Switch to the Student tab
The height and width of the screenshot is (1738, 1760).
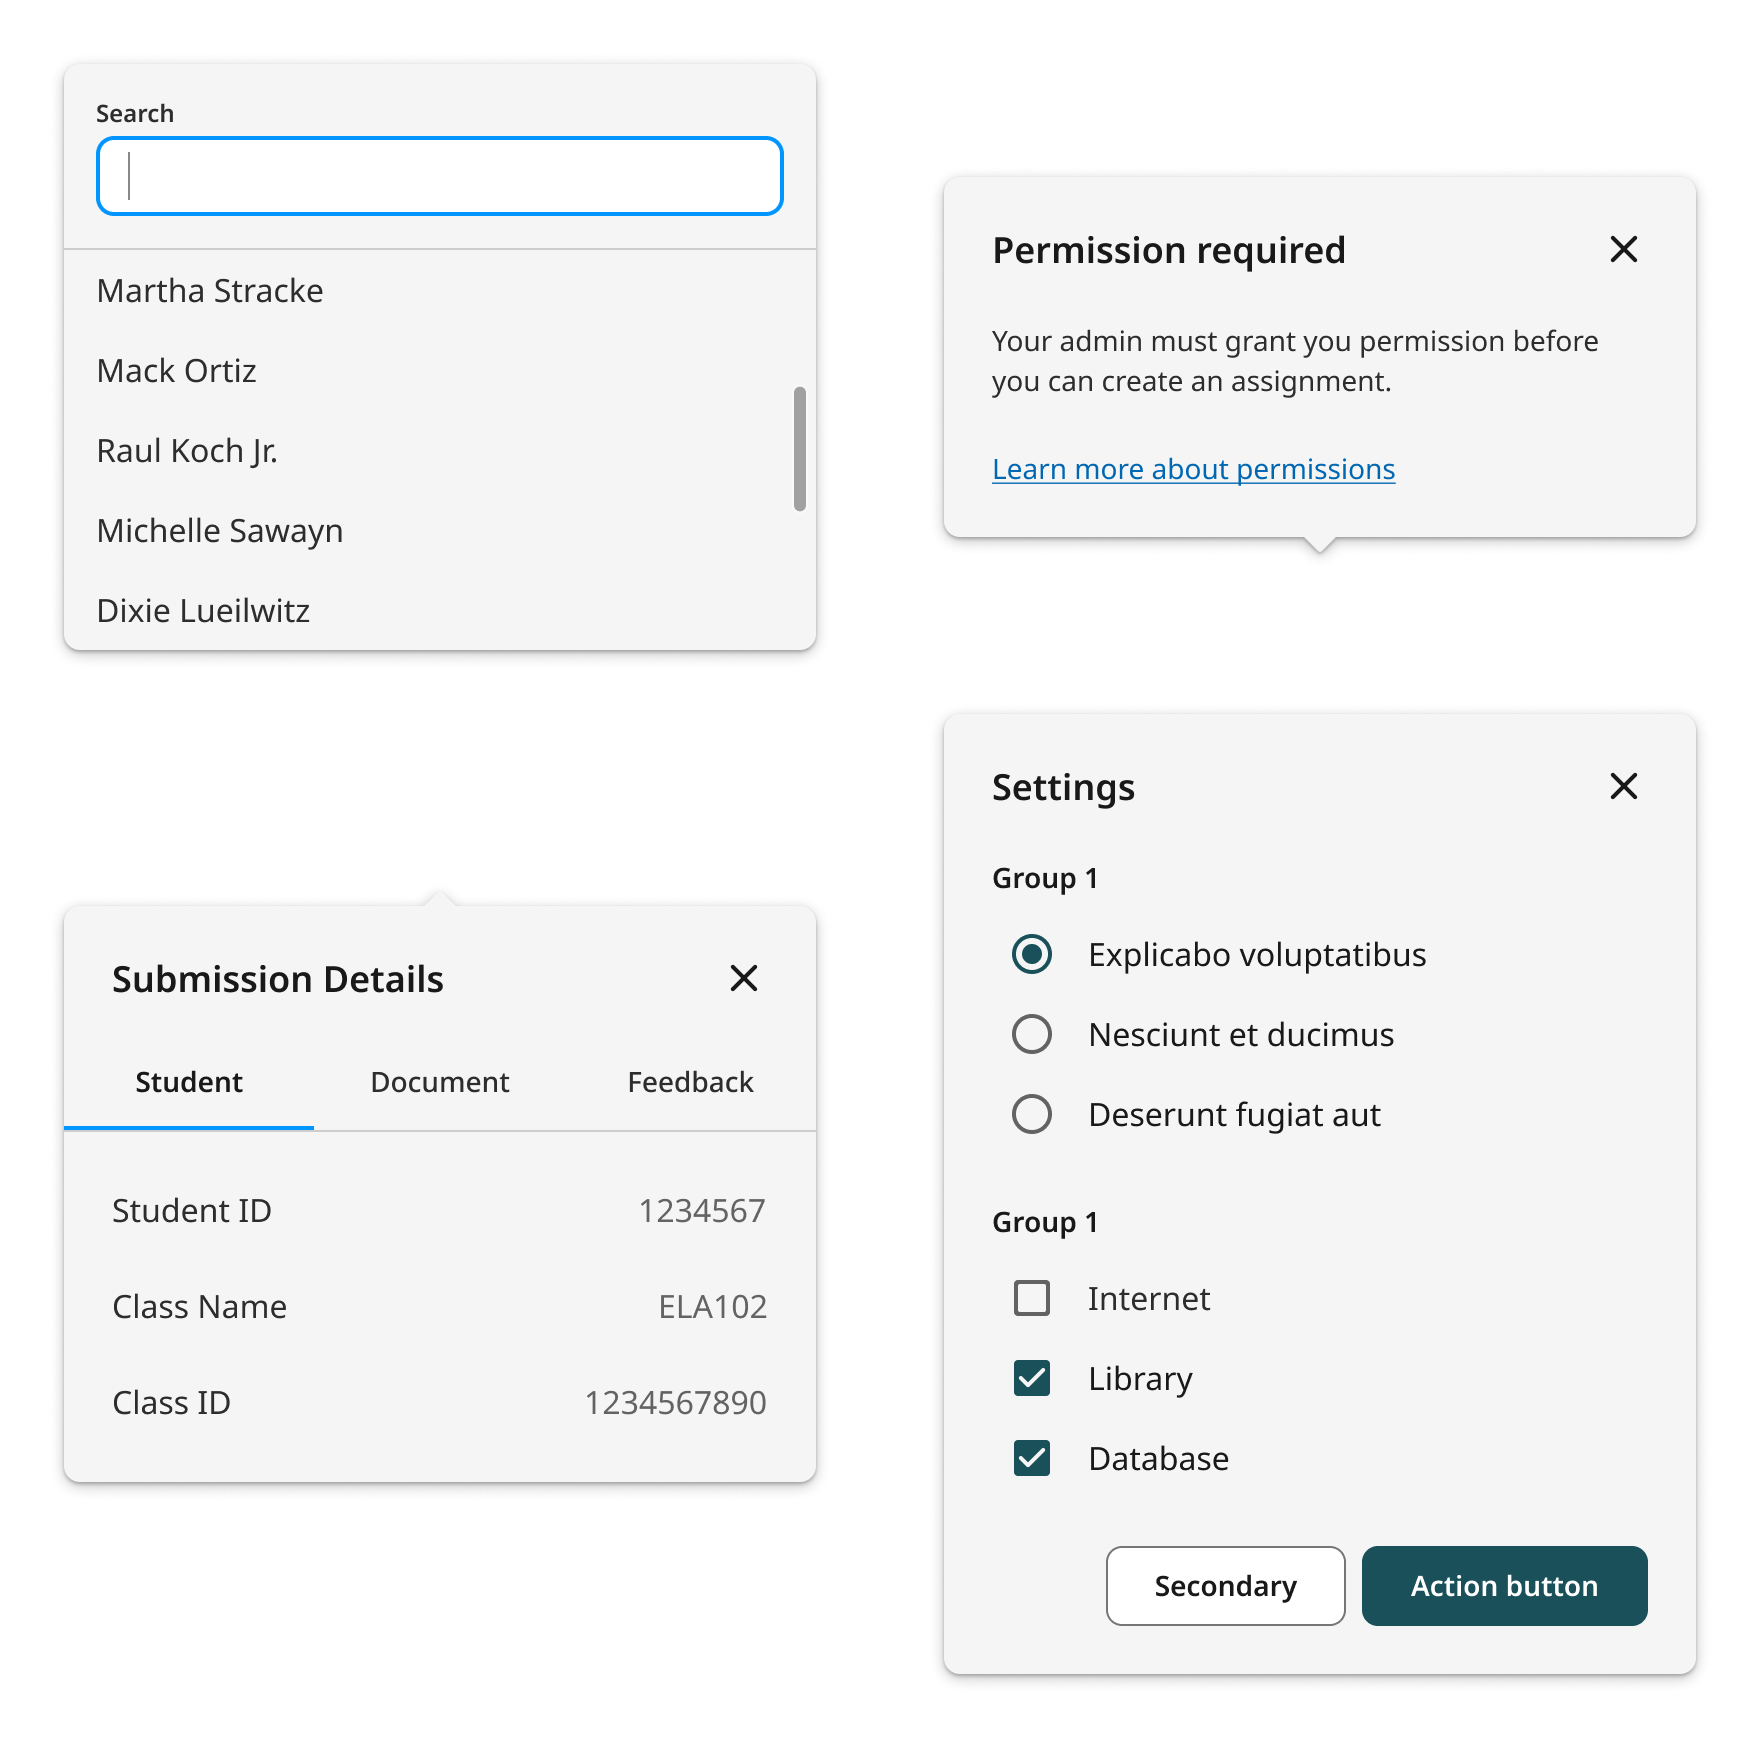pyautogui.click(x=189, y=1082)
